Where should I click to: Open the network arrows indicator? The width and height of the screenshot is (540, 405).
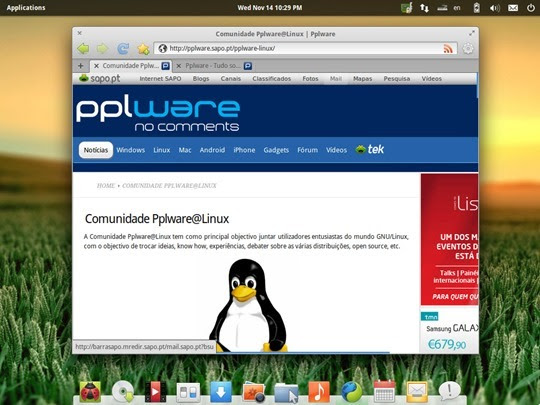coord(424,8)
